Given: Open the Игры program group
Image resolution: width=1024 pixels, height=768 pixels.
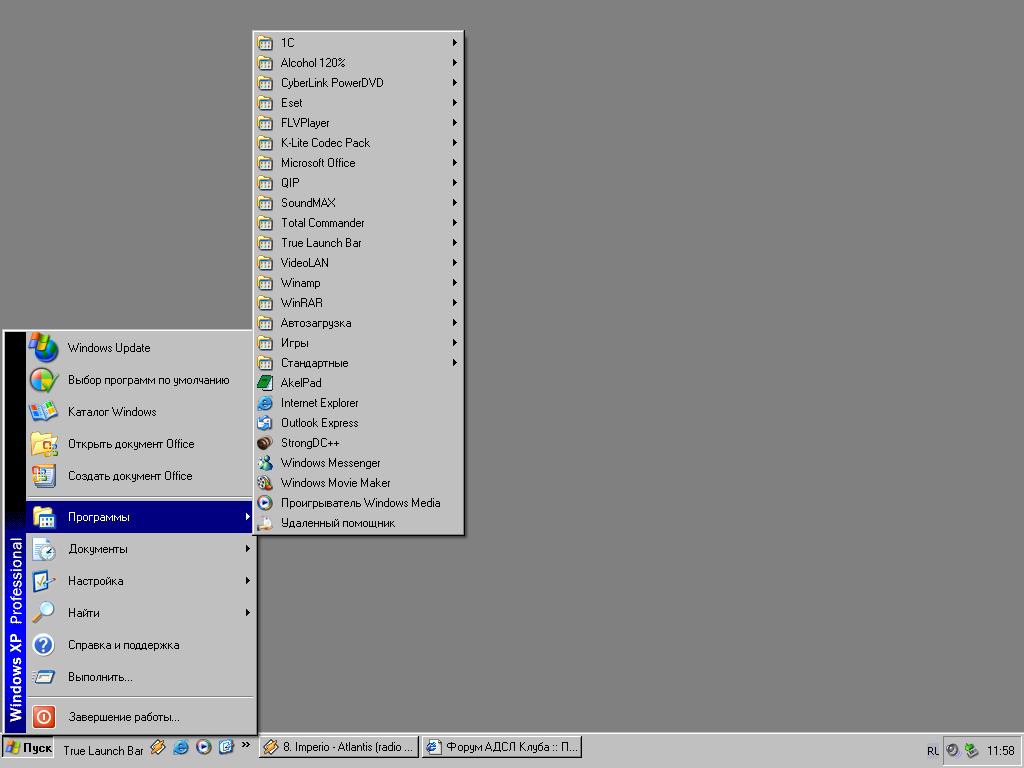Looking at the screenshot, I should point(359,343).
